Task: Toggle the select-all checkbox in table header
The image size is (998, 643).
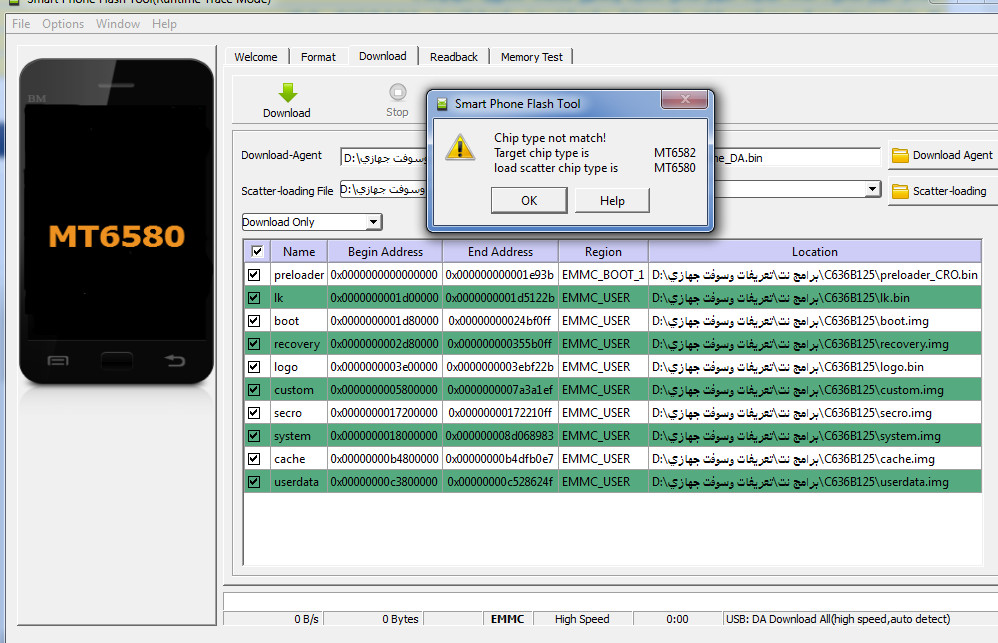Action: click(257, 251)
